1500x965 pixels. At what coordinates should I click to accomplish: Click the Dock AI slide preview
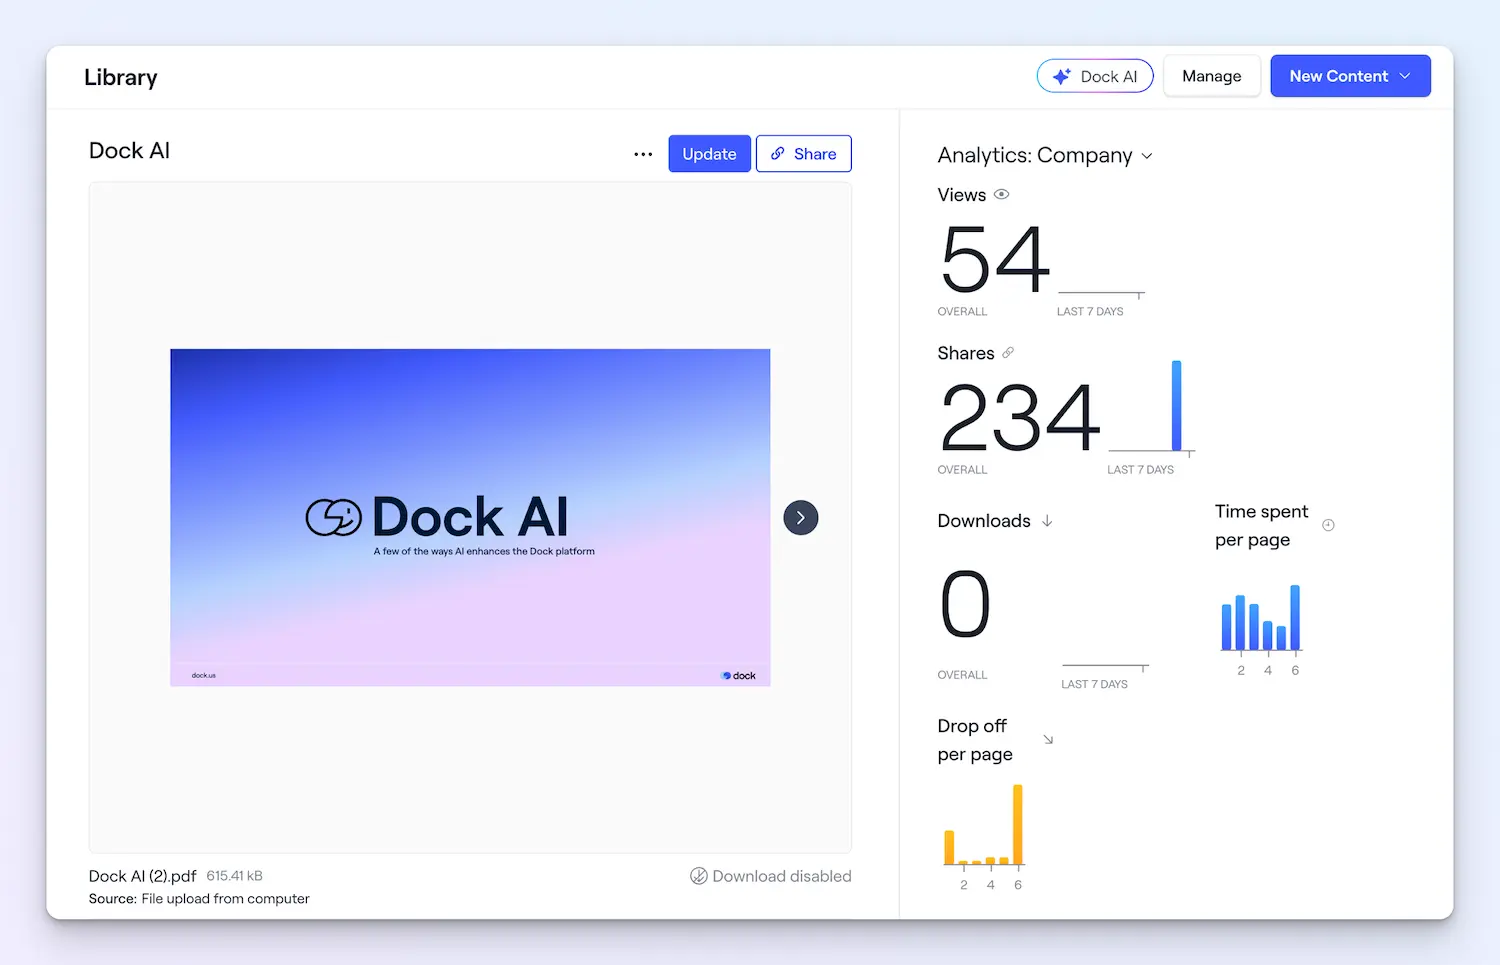(x=470, y=517)
